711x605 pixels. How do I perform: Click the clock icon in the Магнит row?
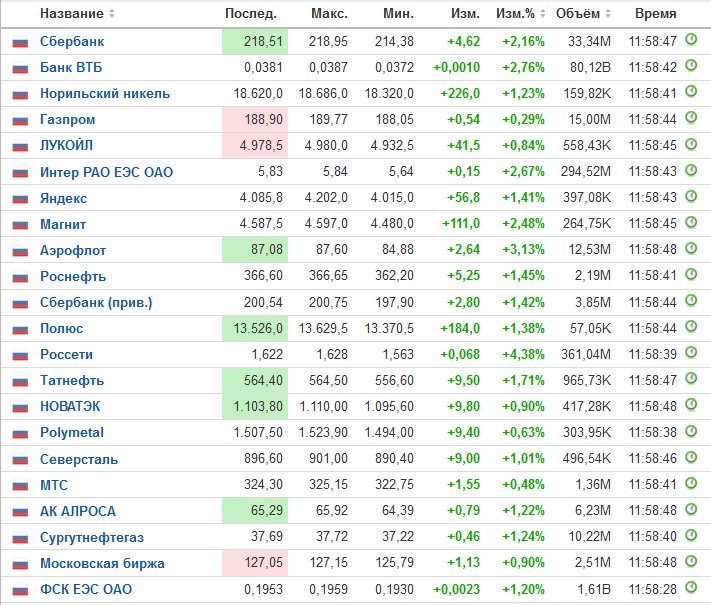click(691, 222)
